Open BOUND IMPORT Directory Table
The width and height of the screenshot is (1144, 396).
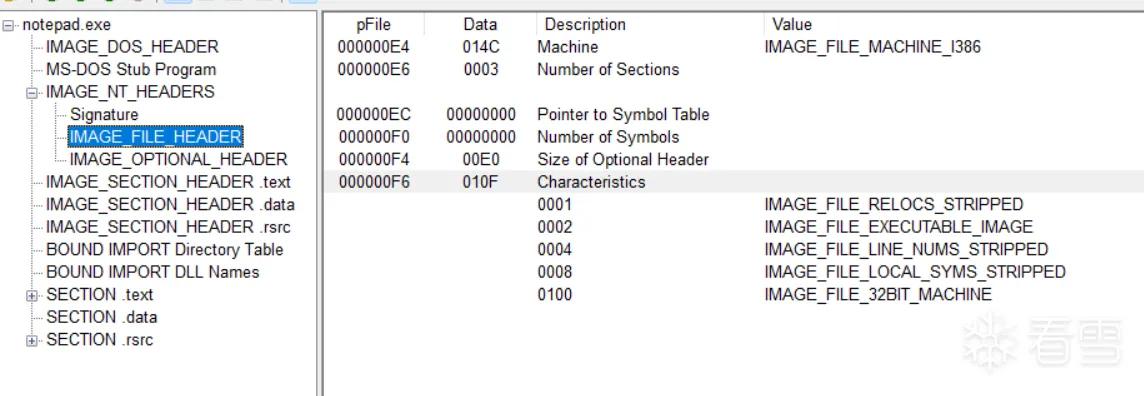coord(164,250)
